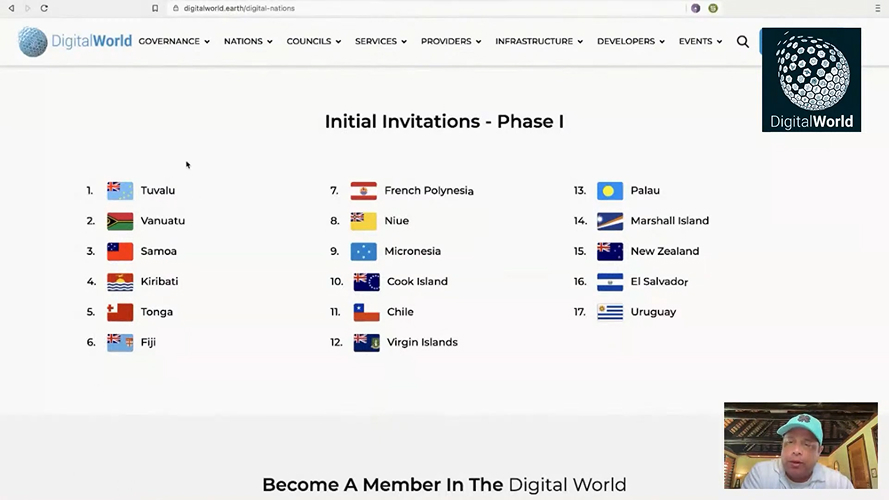
Task: Click the Uruguay flag icon
Action: (x=610, y=312)
